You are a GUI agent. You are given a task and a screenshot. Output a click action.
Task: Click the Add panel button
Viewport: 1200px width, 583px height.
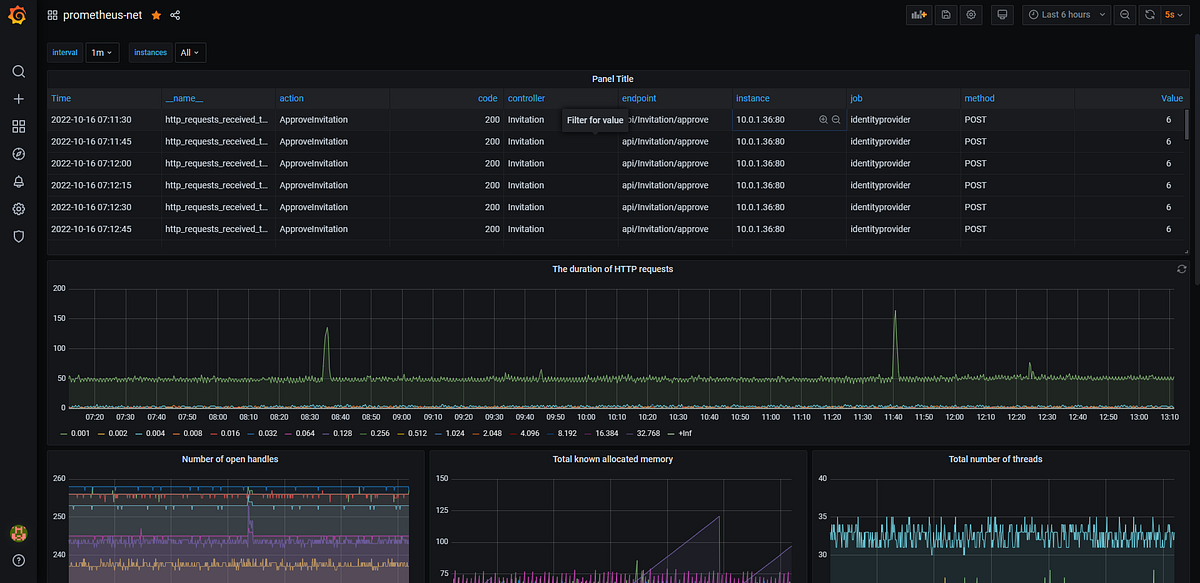pyautogui.click(x=917, y=15)
